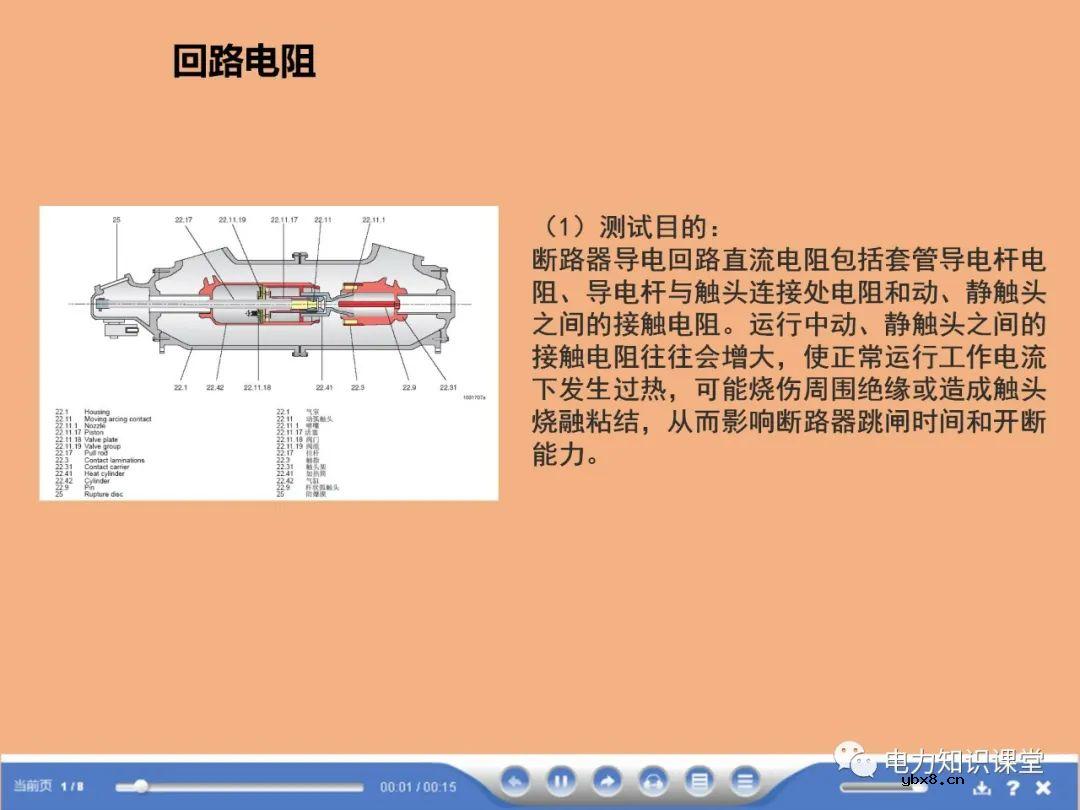1080x810 pixels.
Task: Click the 电力知识课堂 watermark text
Action: coord(965,763)
